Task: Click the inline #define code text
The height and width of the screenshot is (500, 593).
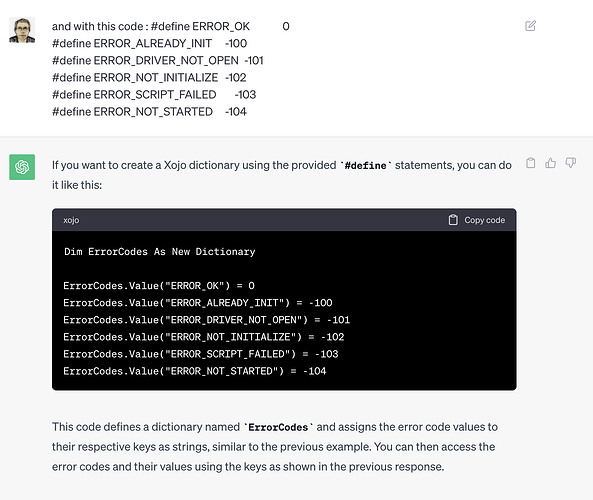Action: click(365, 166)
